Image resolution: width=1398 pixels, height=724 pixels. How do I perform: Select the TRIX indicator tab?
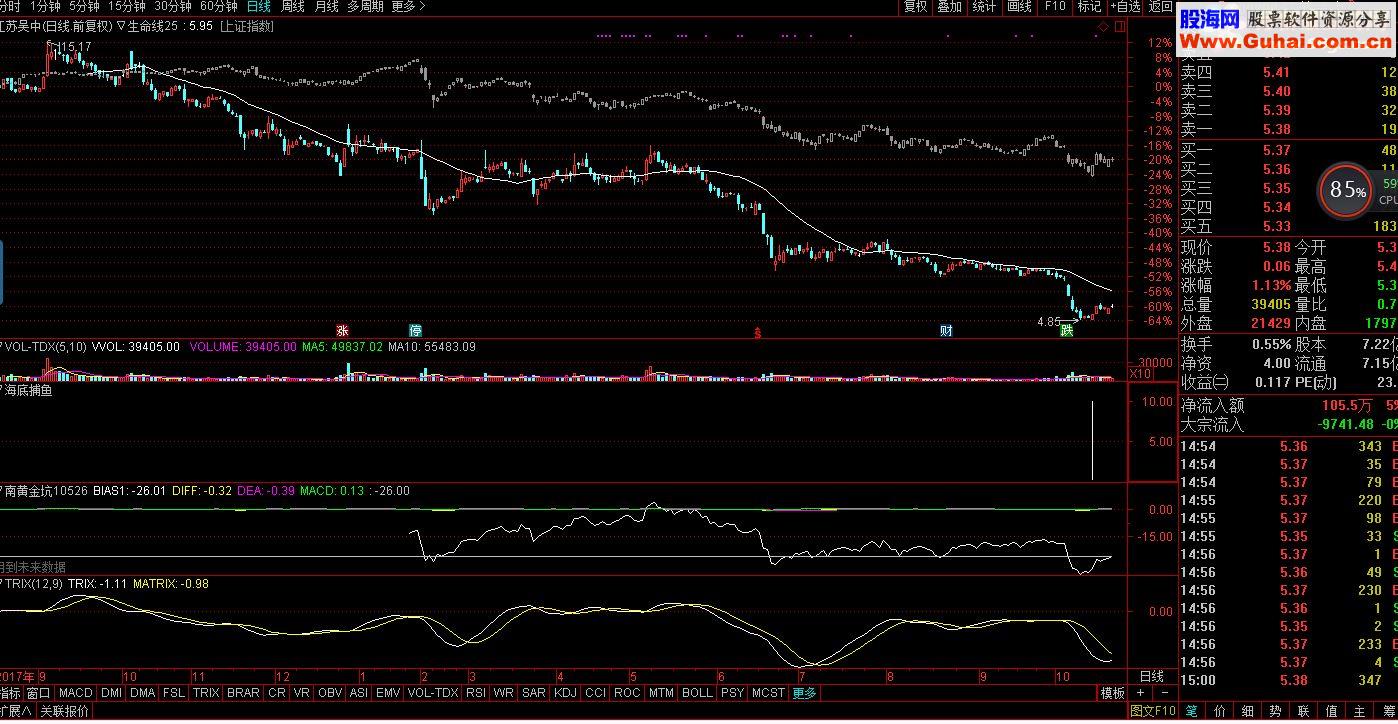[x=206, y=692]
